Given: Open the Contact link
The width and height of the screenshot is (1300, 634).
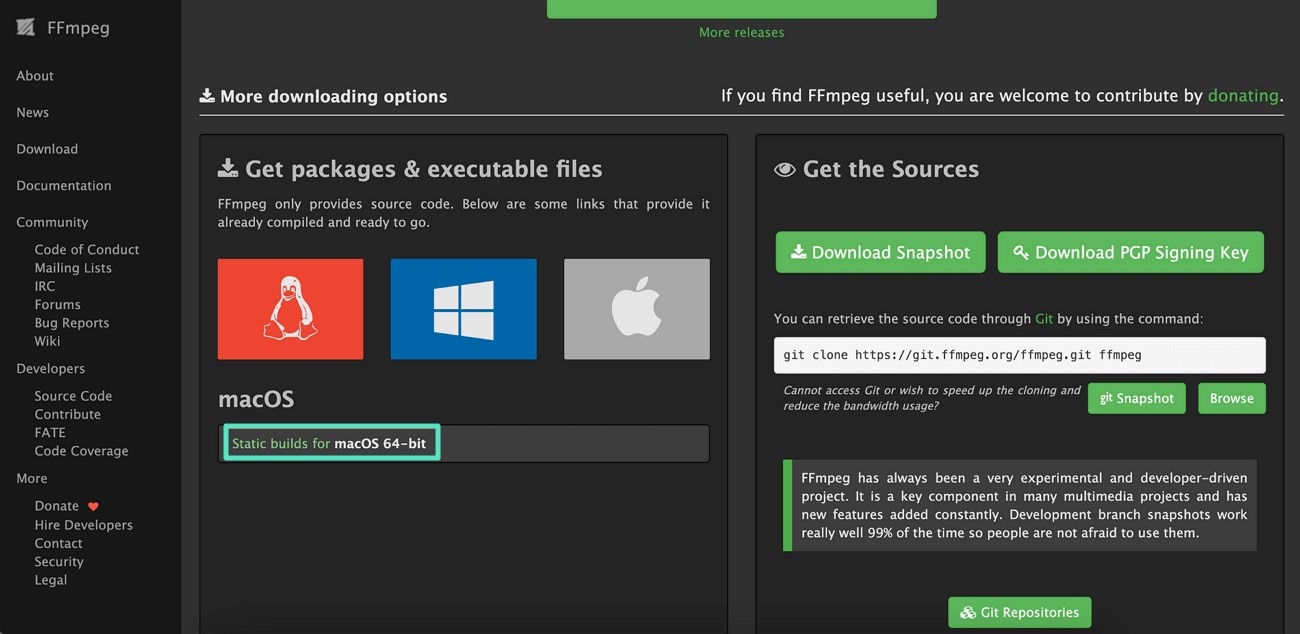Looking at the screenshot, I should (58, 543).
